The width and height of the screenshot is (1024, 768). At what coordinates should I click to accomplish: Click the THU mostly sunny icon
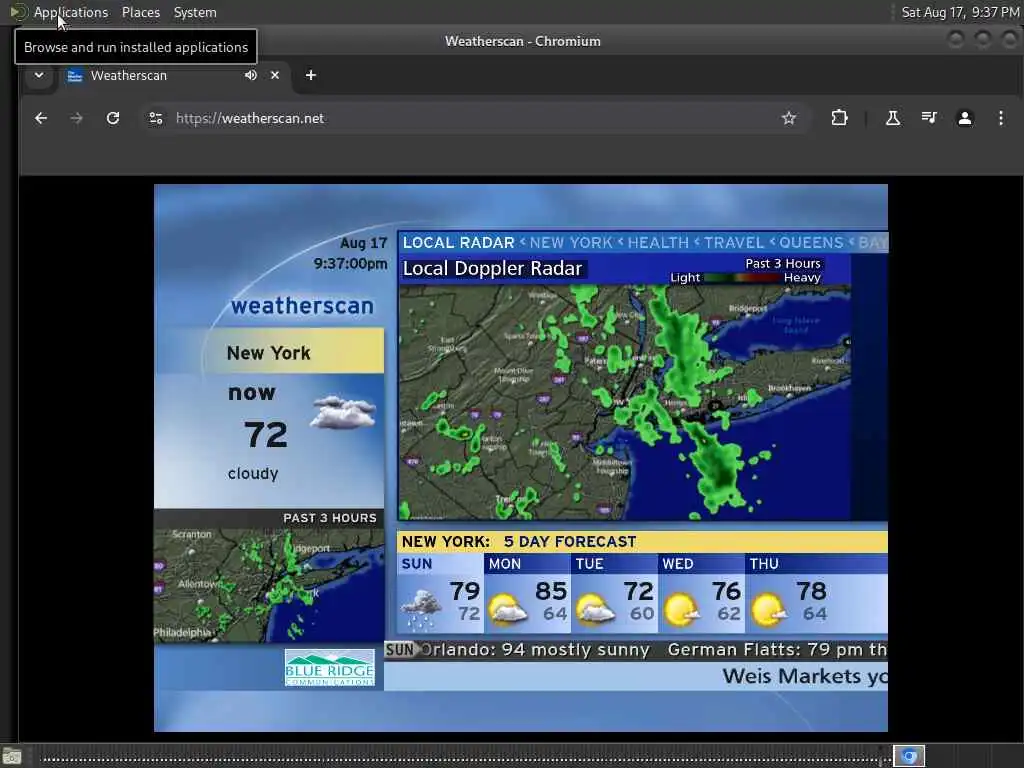coord(769,610)
